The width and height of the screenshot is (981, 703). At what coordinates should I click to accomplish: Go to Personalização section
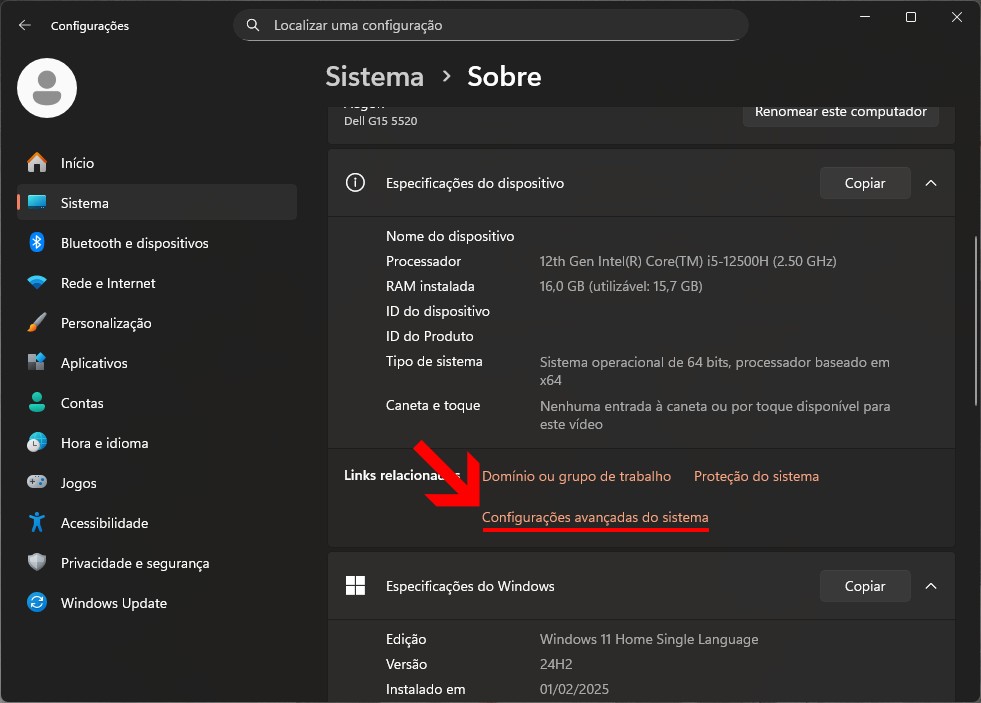[105, 323]
